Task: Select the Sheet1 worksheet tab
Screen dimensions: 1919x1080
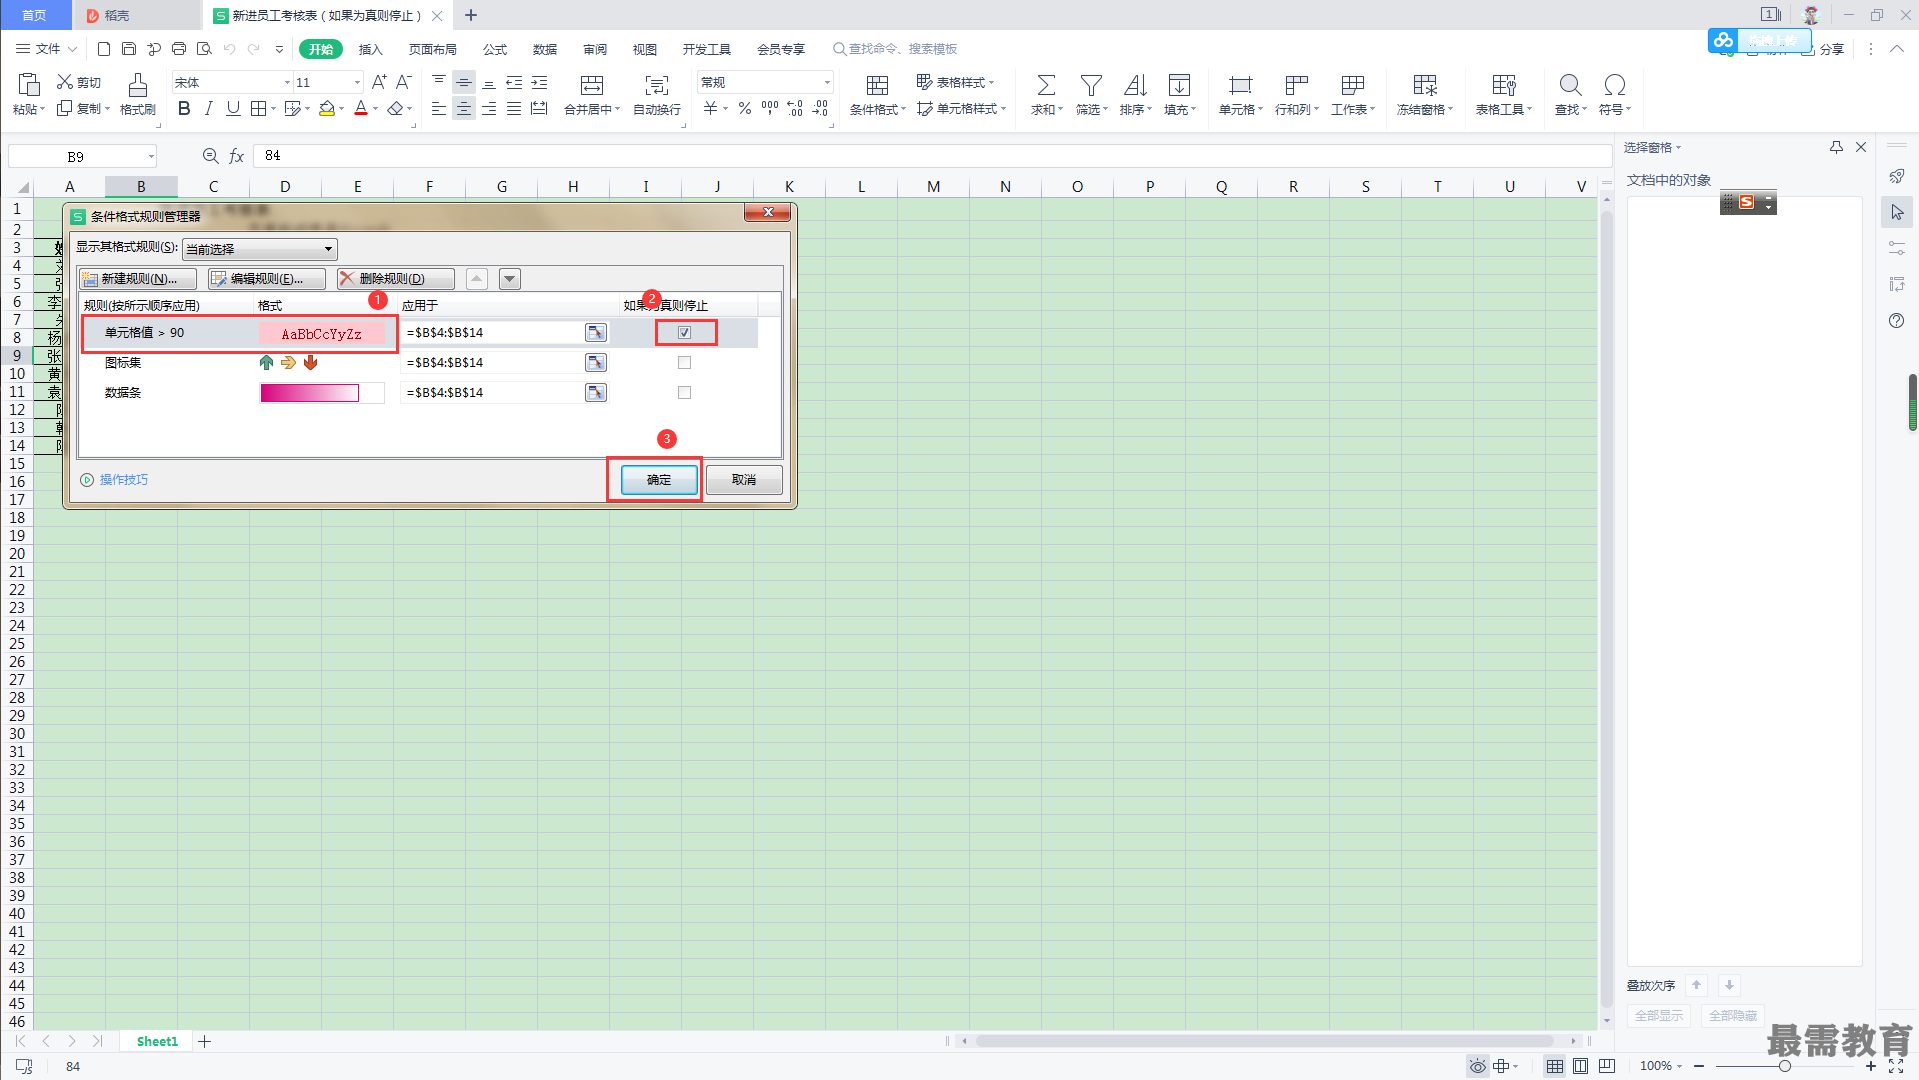Action: pos(157,1041)
